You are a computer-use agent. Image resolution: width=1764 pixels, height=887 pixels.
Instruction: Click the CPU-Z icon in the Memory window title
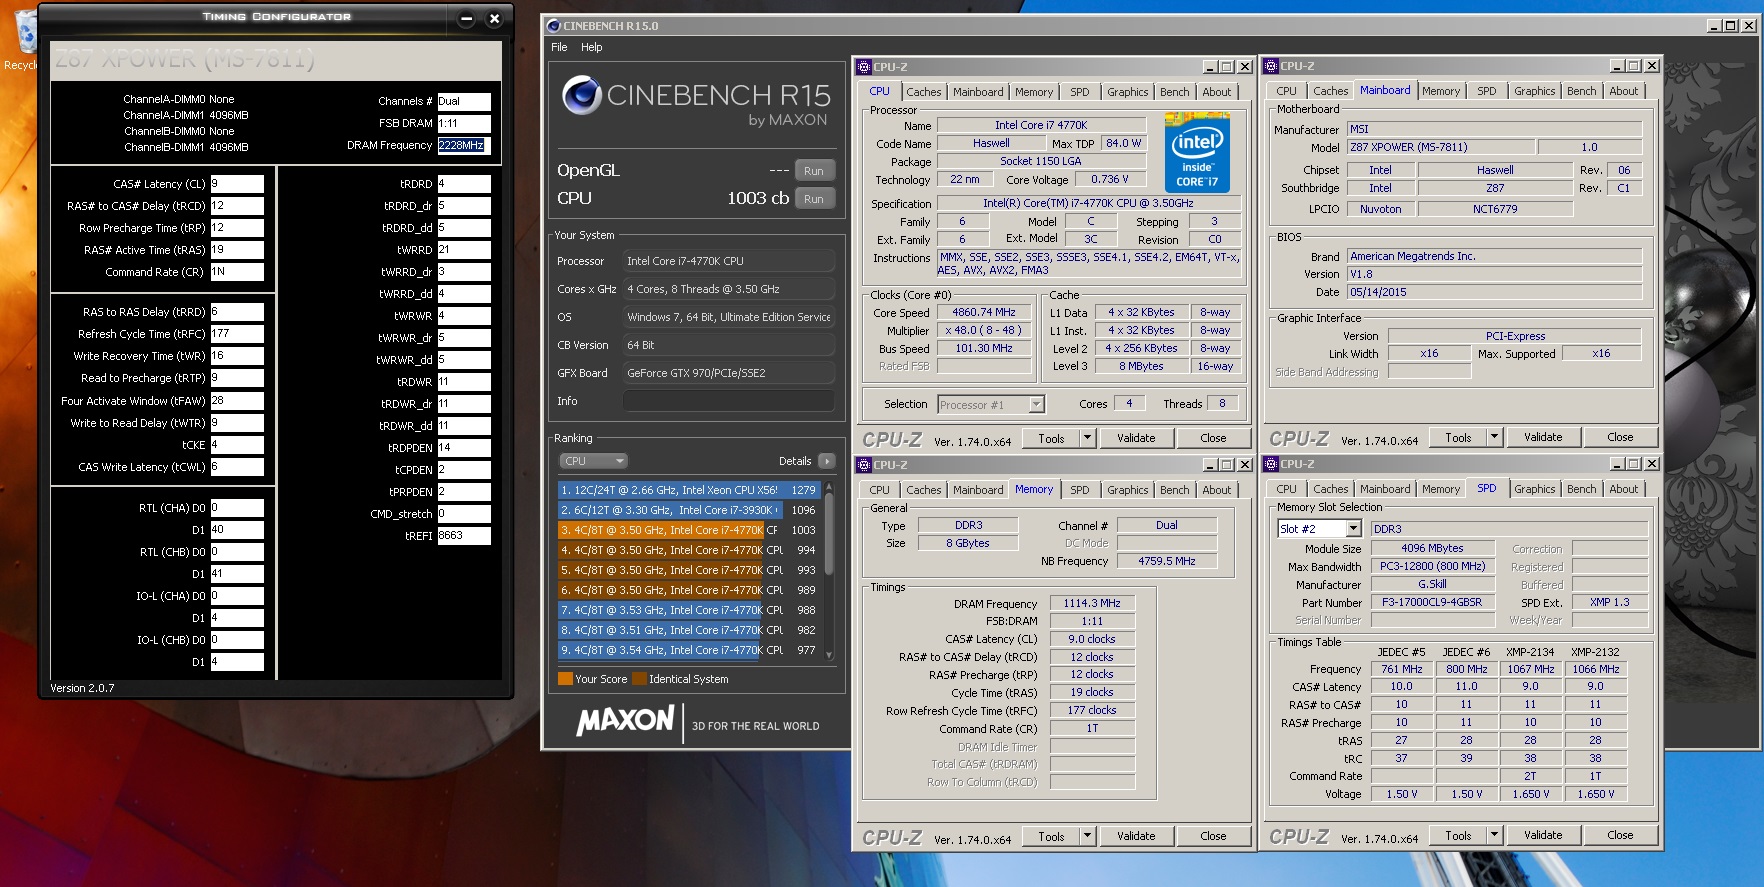click(x=864, y=465)
